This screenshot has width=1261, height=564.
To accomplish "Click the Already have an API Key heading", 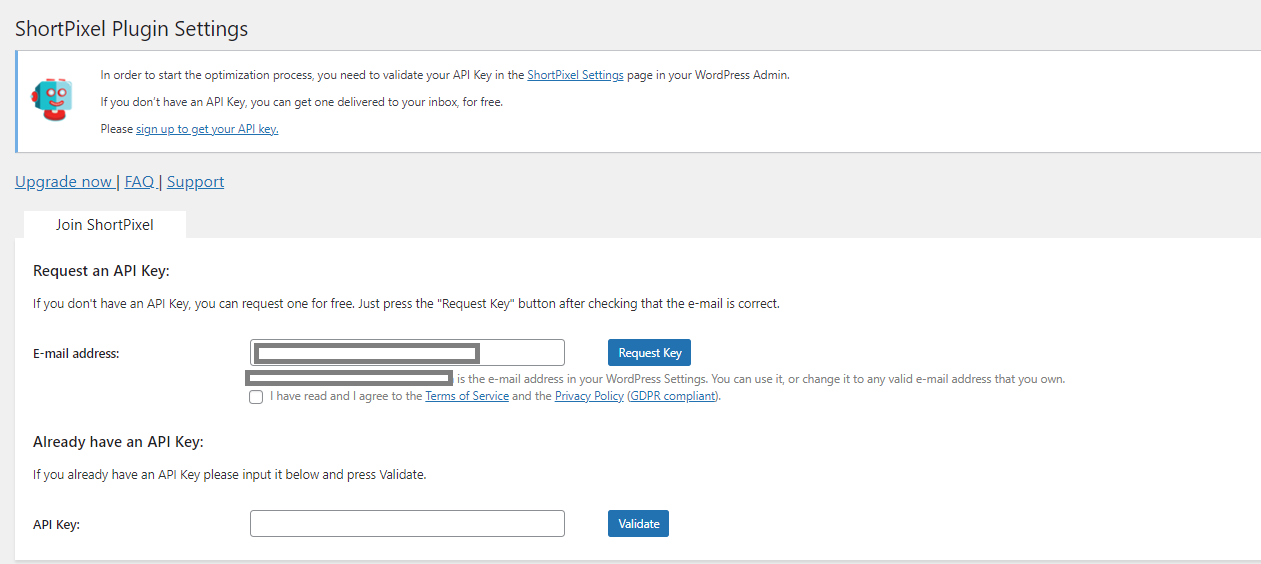I will [x=118, y=442].
